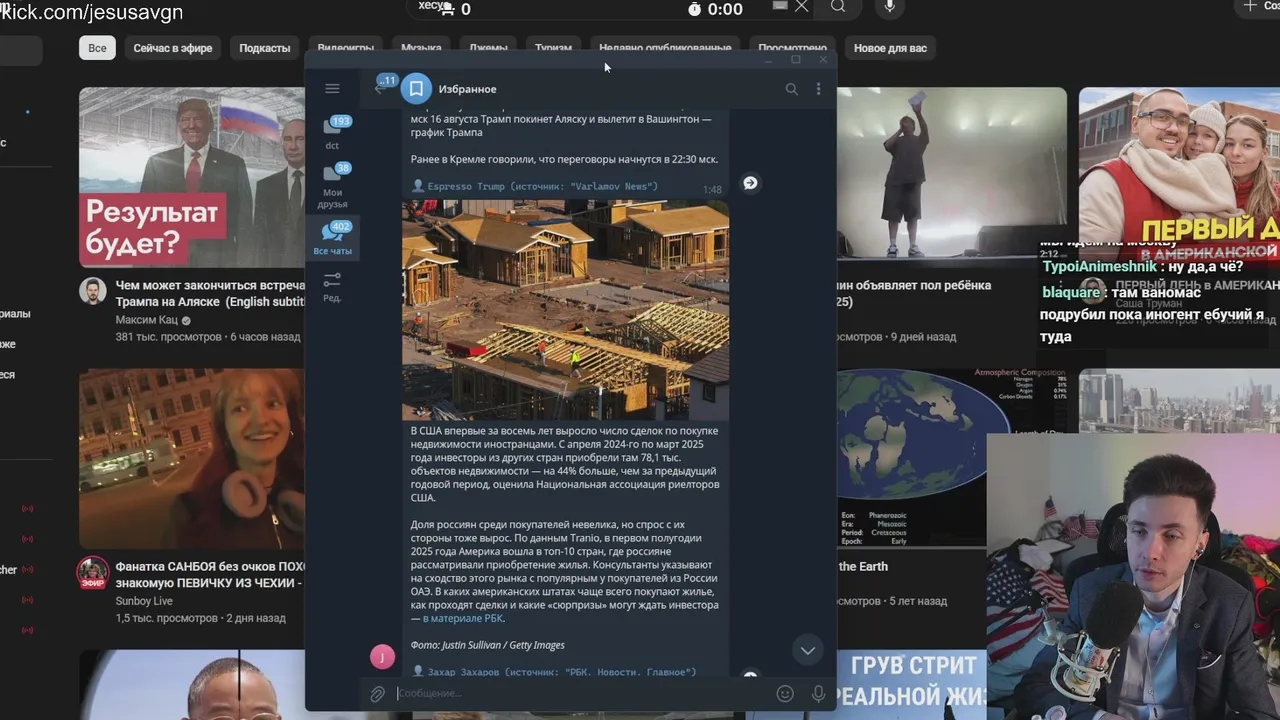
Task: Jump to bottom with the down-arrow button
Action: [807, 650]
